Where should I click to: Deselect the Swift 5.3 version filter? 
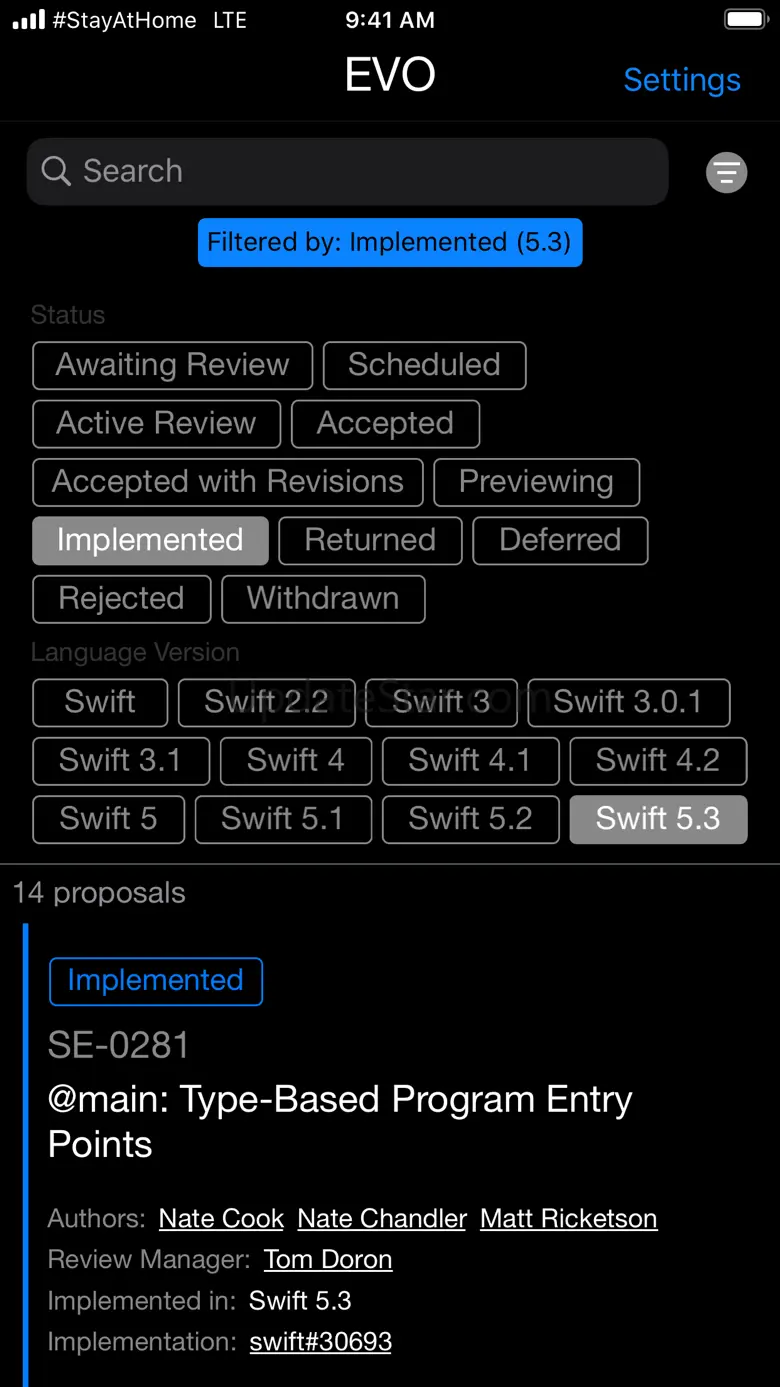(x=658, y=819)
